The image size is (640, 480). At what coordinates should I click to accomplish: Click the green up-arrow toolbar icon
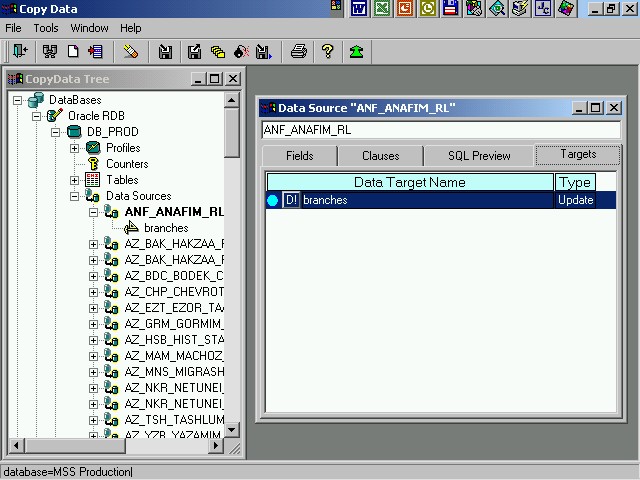356,51
